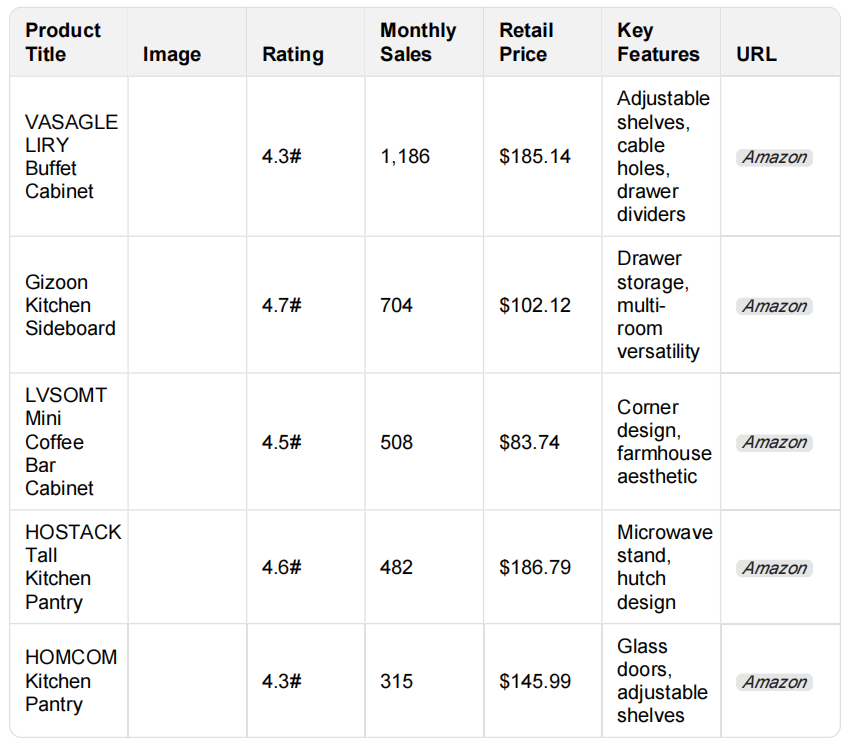The height and width of the screenshot is (746, 852).
Task: Click the $102.12 retail price
Action: 535,305
